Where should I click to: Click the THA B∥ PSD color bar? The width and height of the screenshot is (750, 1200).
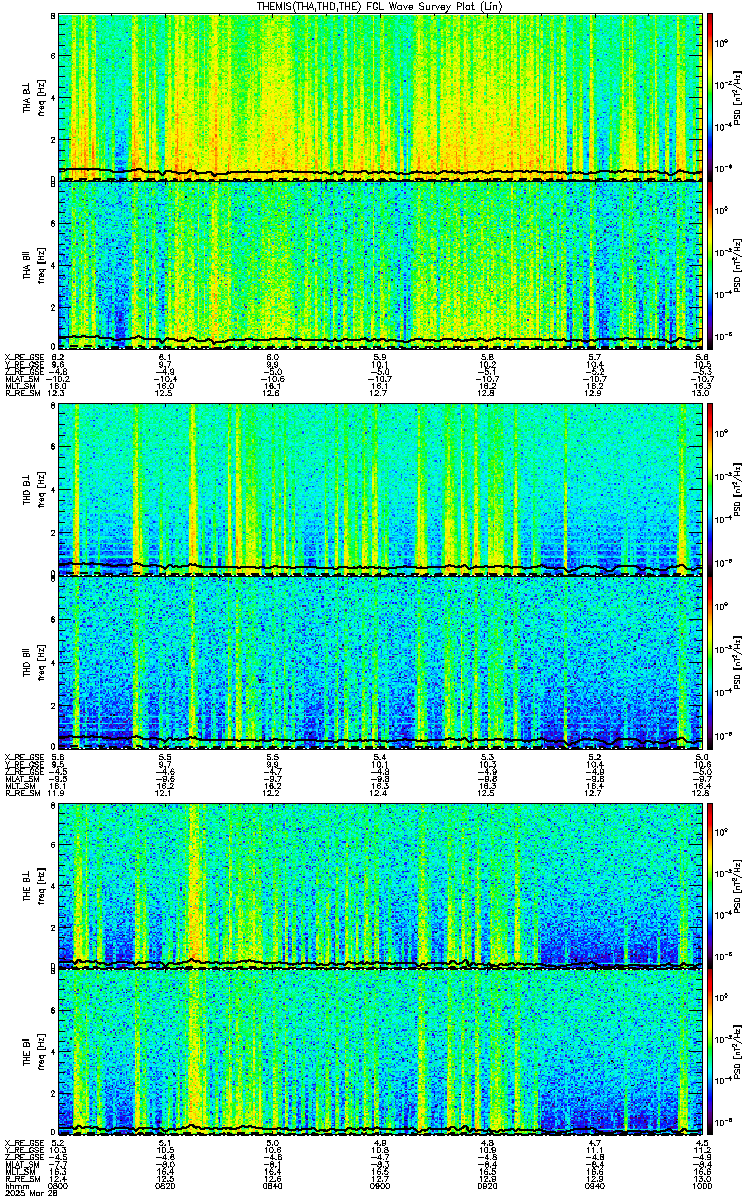pos(709,265)
